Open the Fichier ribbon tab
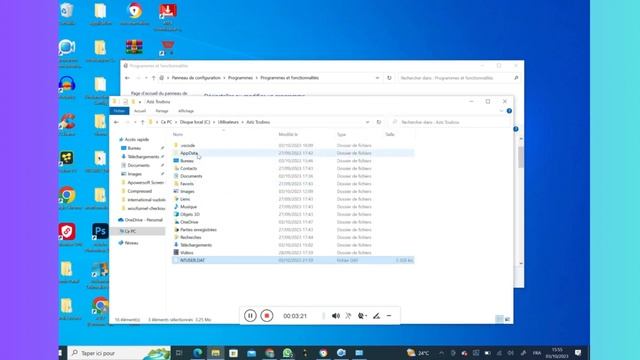640x360 pixels. [x=119, y=111]
